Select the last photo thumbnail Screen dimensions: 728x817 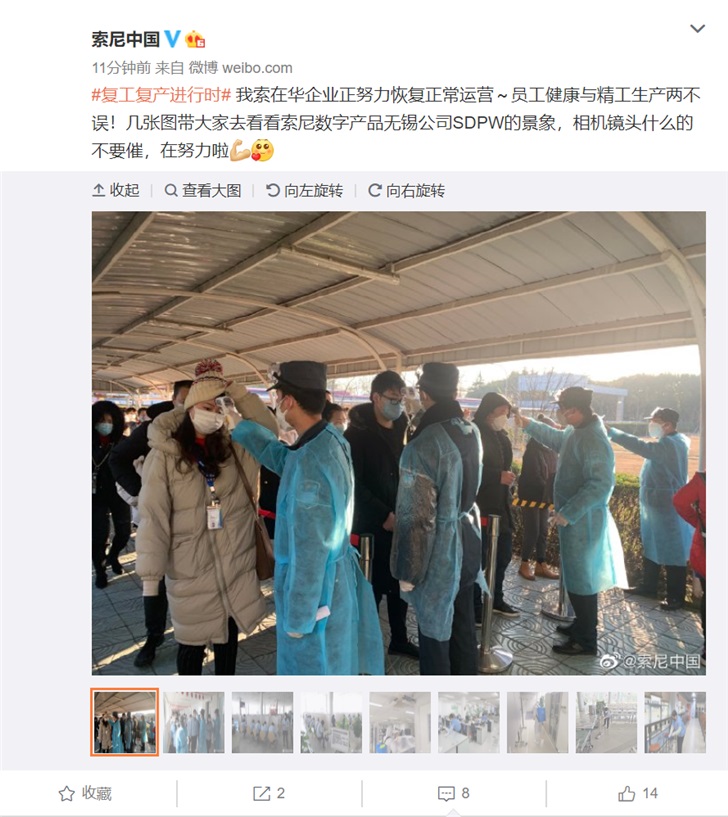pyautogui.click(x=675, y=722)
